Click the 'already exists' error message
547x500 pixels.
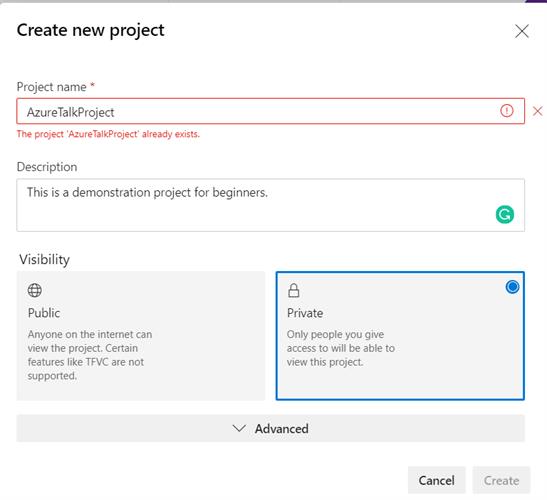[x=108, y=134]
